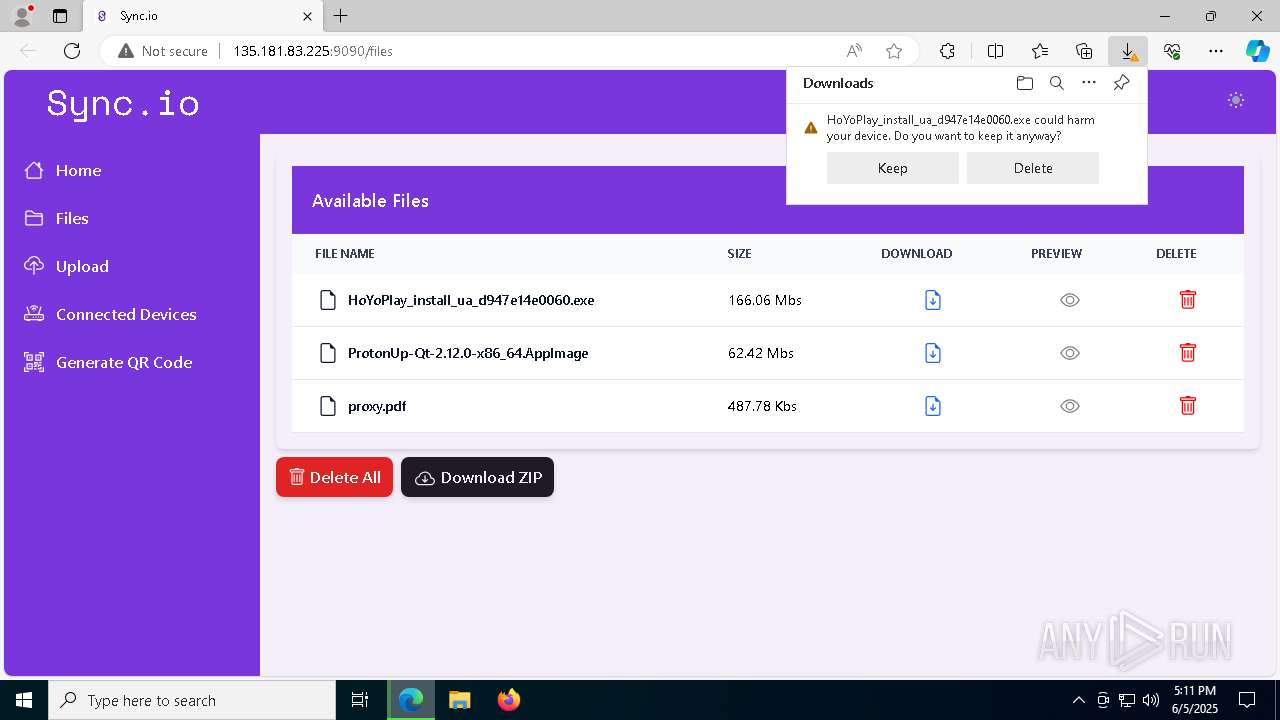Open the Extensions menu
The image size is (1280, 720).
(x=947, y=51)
